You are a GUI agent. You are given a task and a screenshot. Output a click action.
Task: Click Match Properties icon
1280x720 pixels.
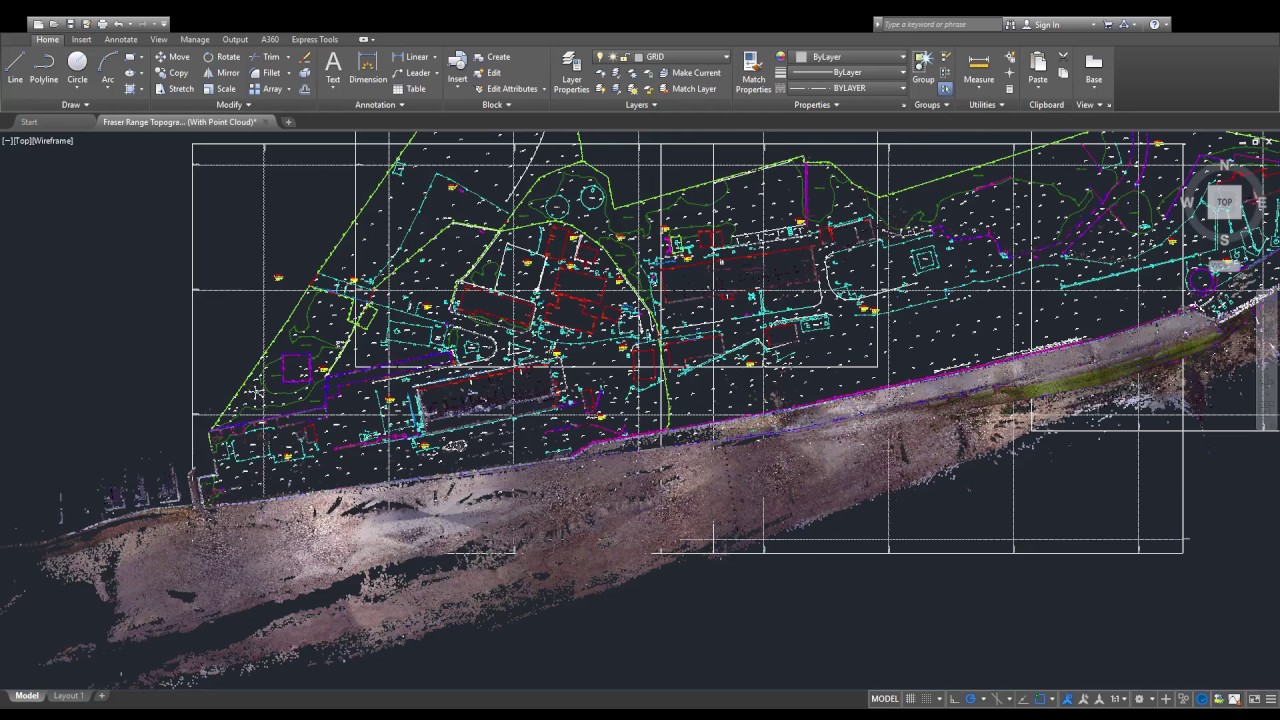coord(754,72)
